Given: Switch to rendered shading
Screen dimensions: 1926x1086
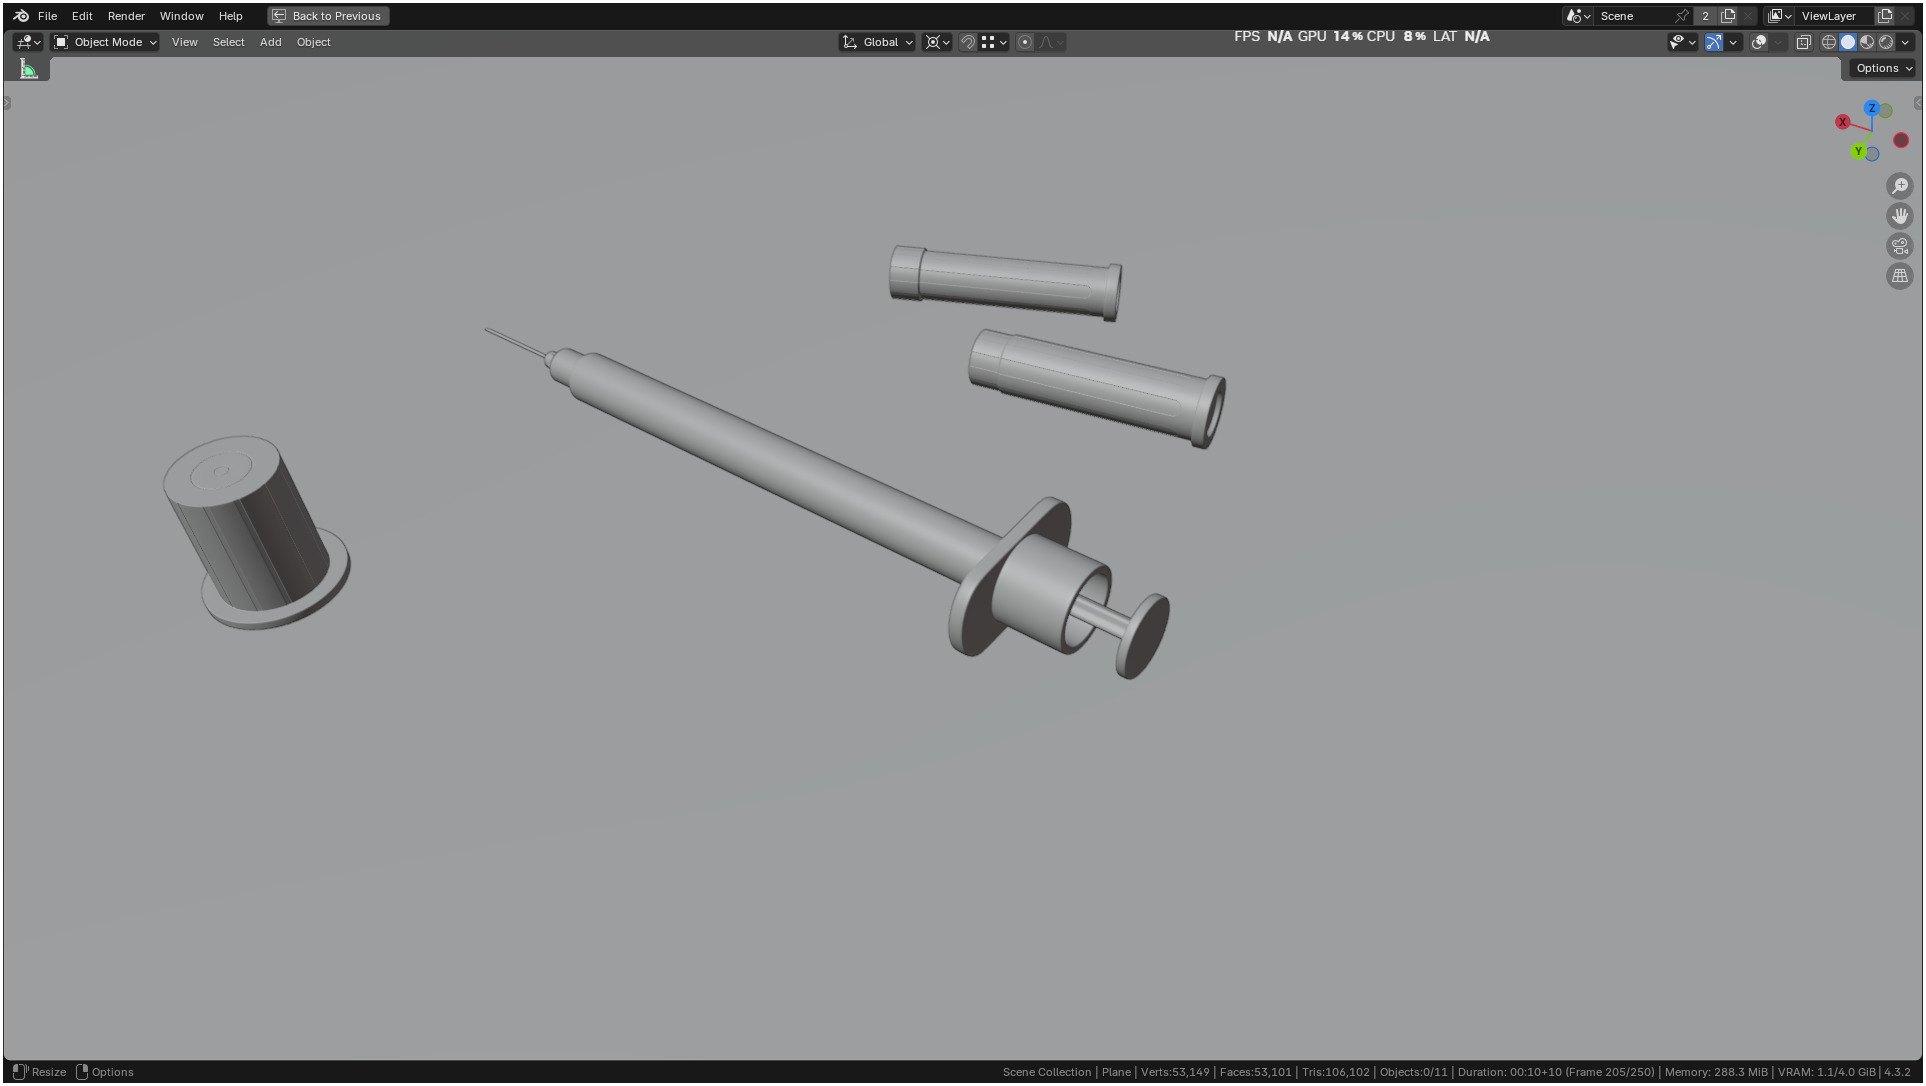Looking at the screenshot, I should (x=1886, y=42).
